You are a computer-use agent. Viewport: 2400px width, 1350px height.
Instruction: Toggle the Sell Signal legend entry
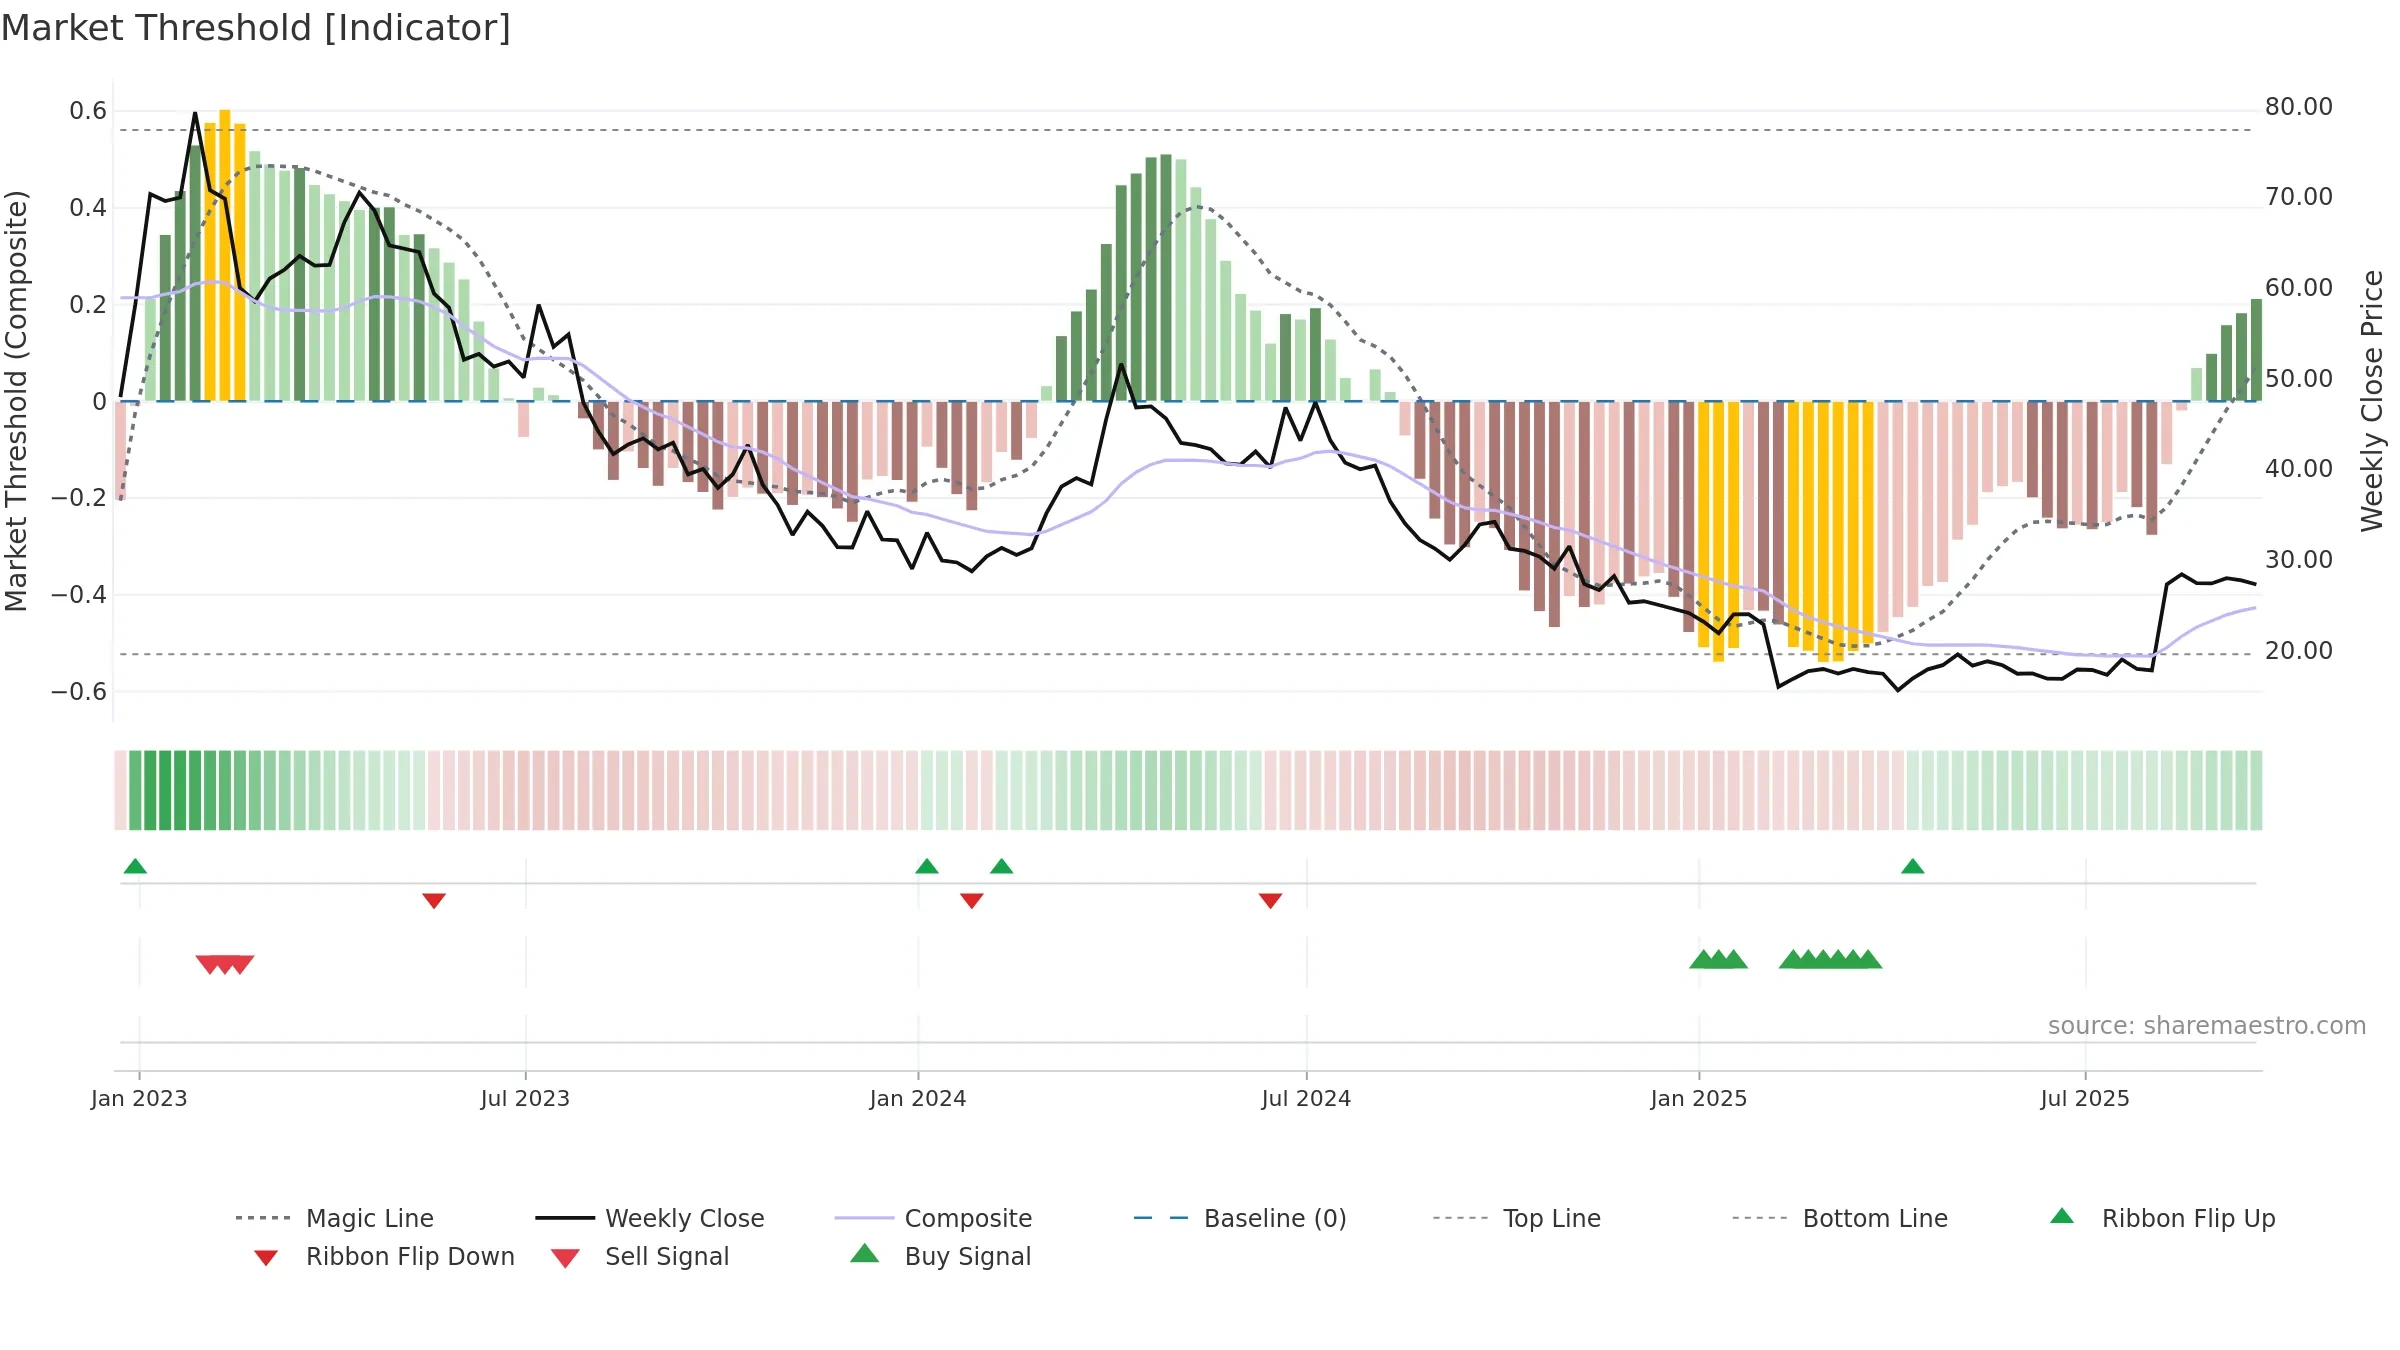640,1256
